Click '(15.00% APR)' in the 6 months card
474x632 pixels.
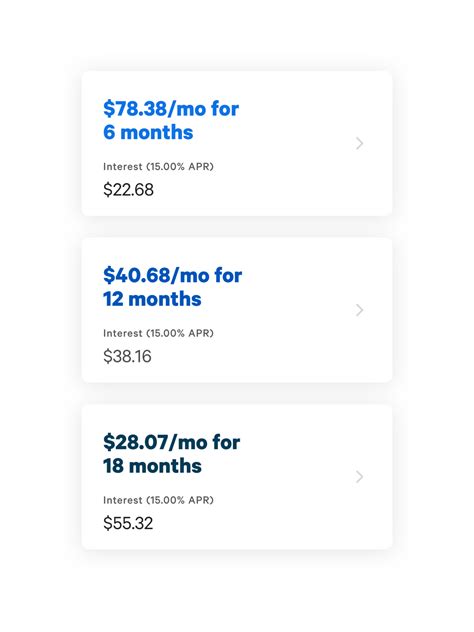click(x=180, y=166)
